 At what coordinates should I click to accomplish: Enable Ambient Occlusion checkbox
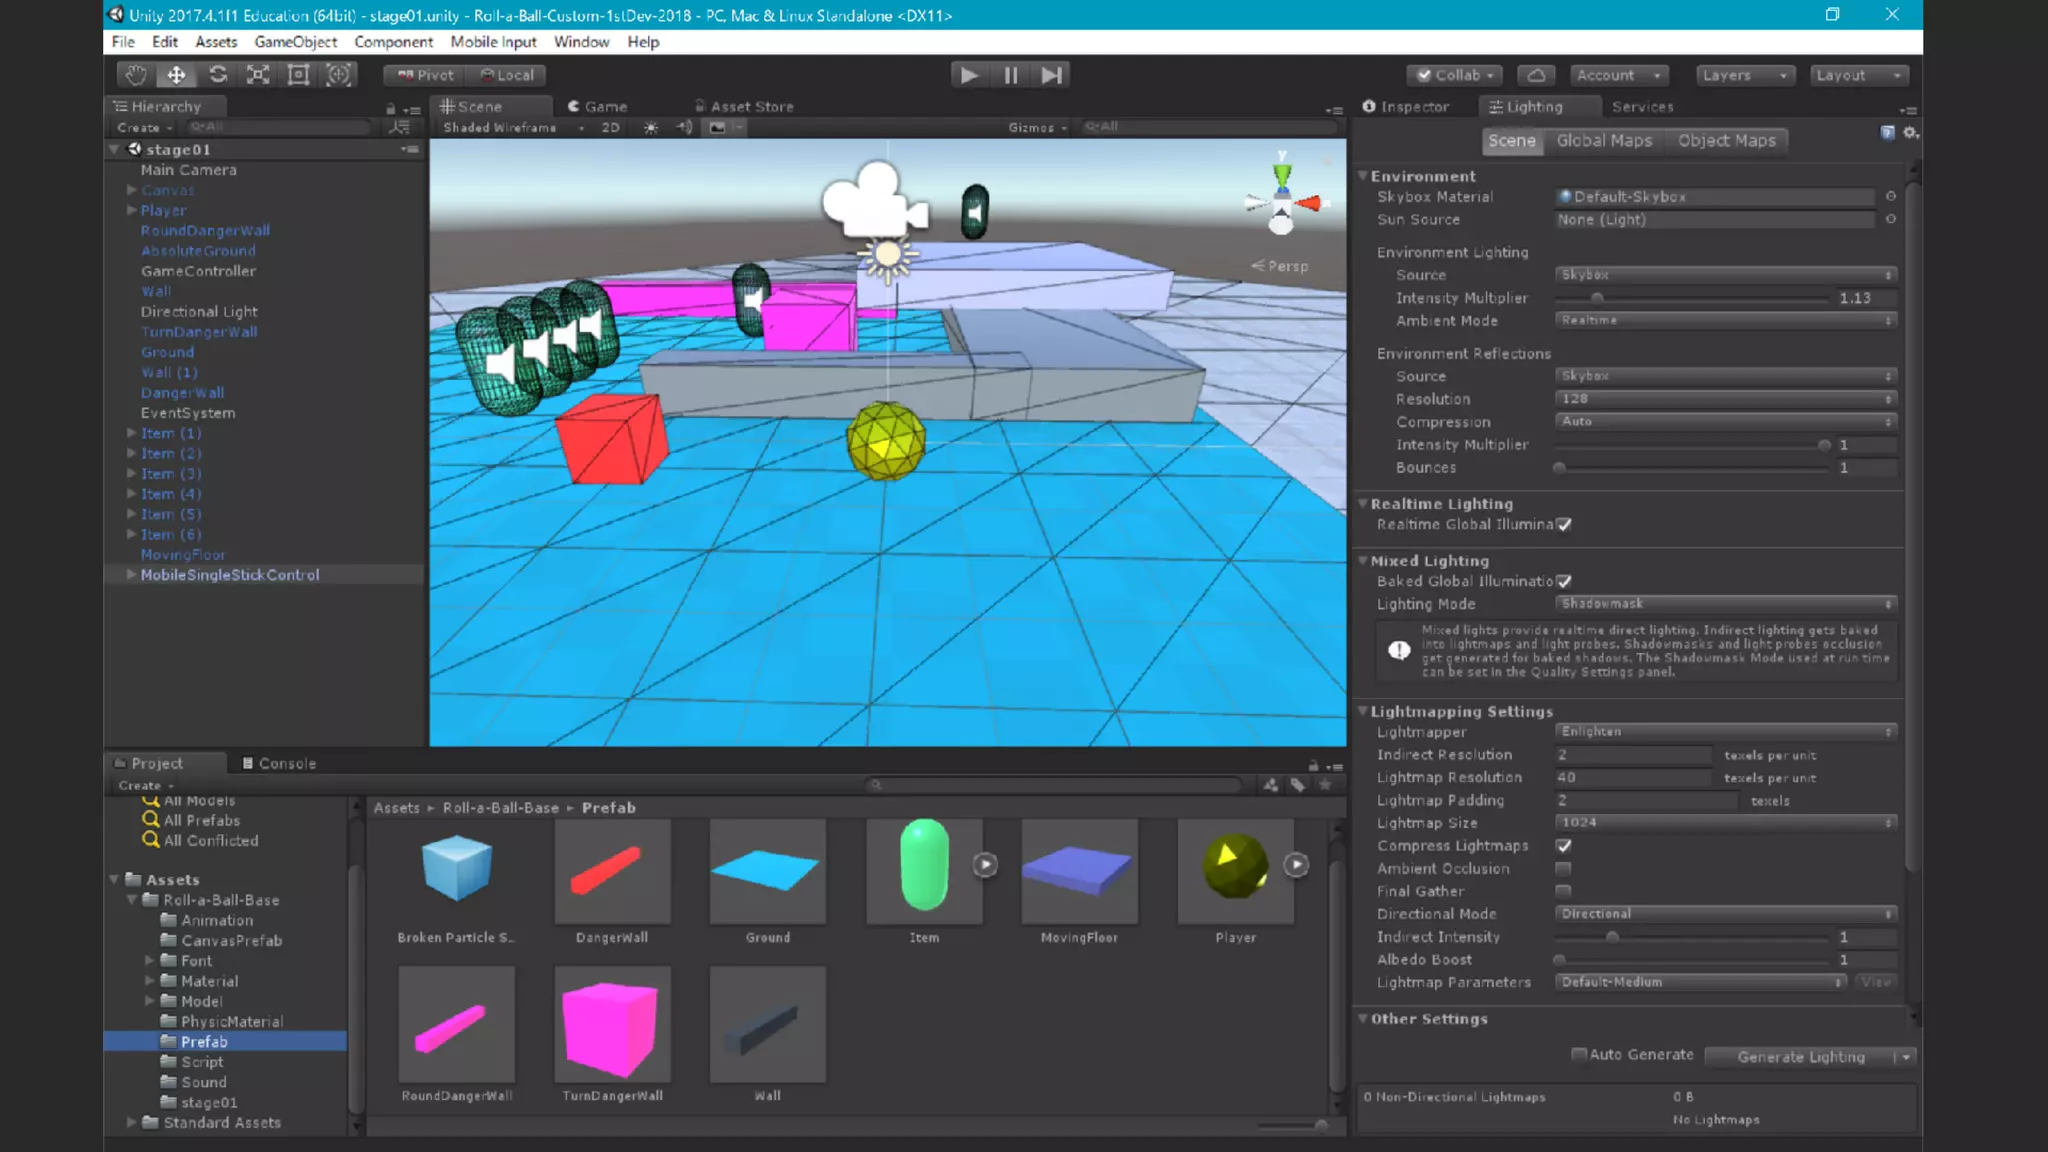1563,868
